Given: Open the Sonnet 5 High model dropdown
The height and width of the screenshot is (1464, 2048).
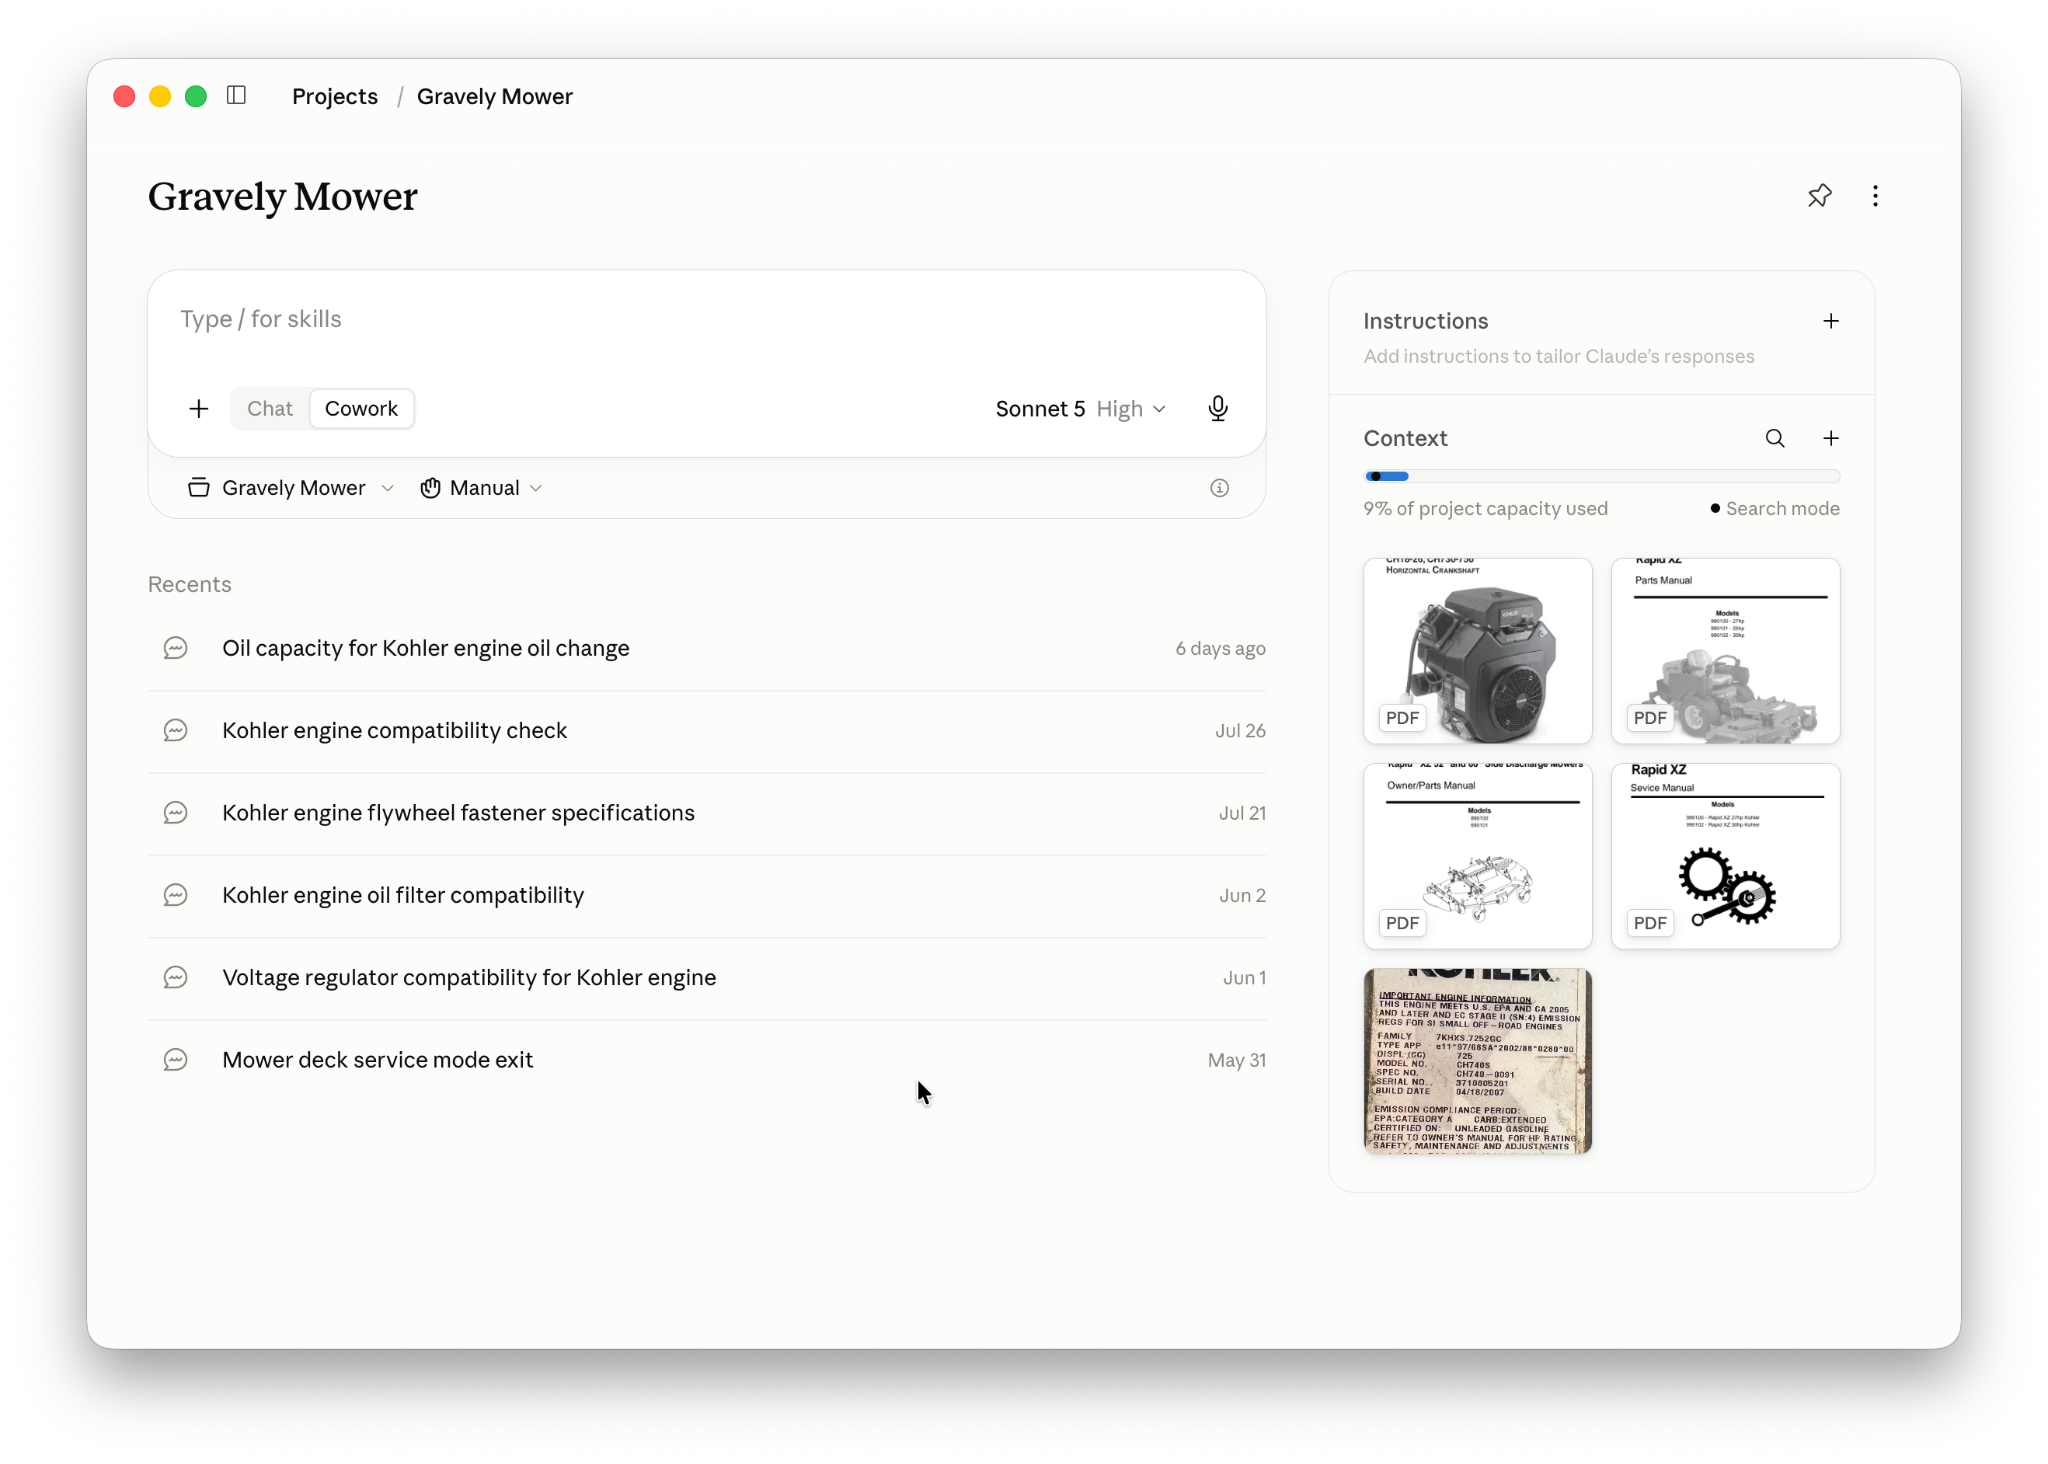Looking at the screenshot, I should (x=1080, y=408).
